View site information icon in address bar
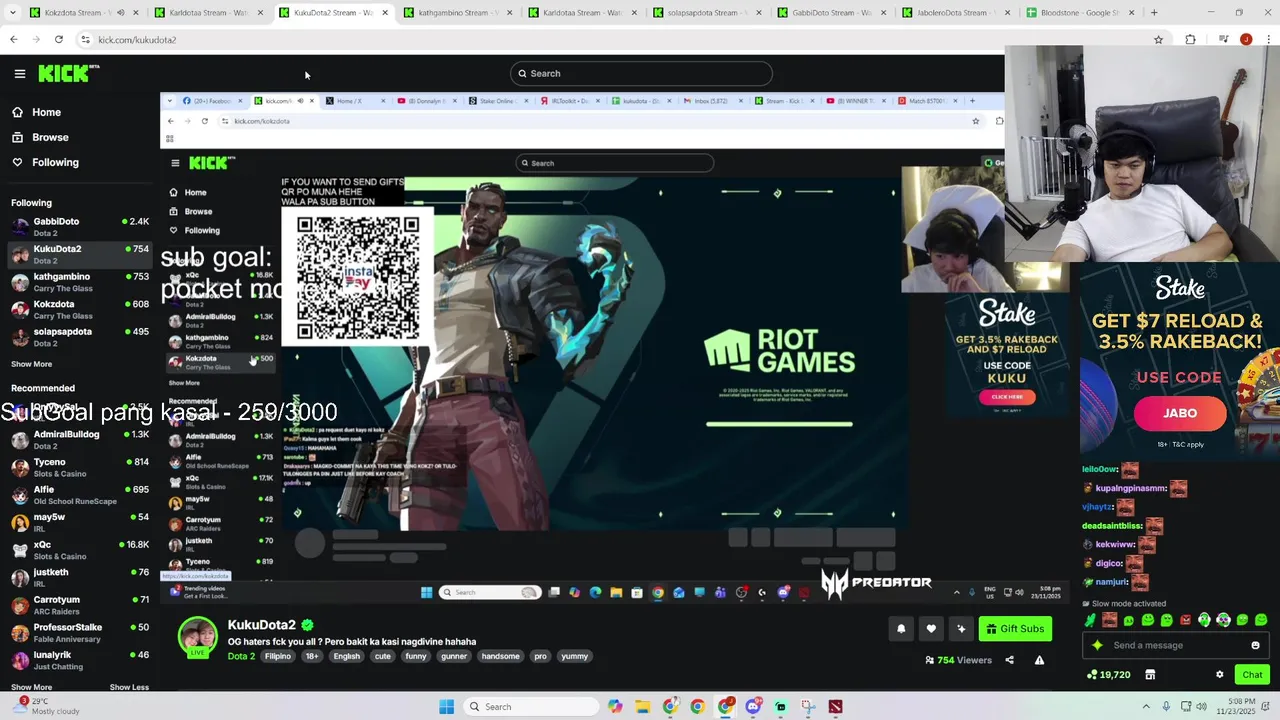This screenshot has height=720, width=1280. click(x=86, y=40)
